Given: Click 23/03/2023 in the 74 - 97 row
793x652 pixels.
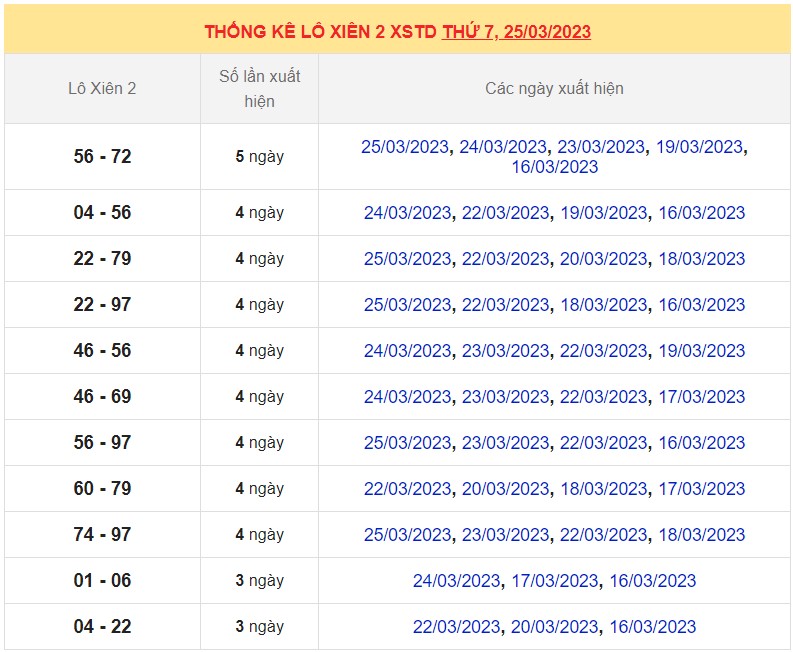Looking at the screenshot, I should point(505,535).
